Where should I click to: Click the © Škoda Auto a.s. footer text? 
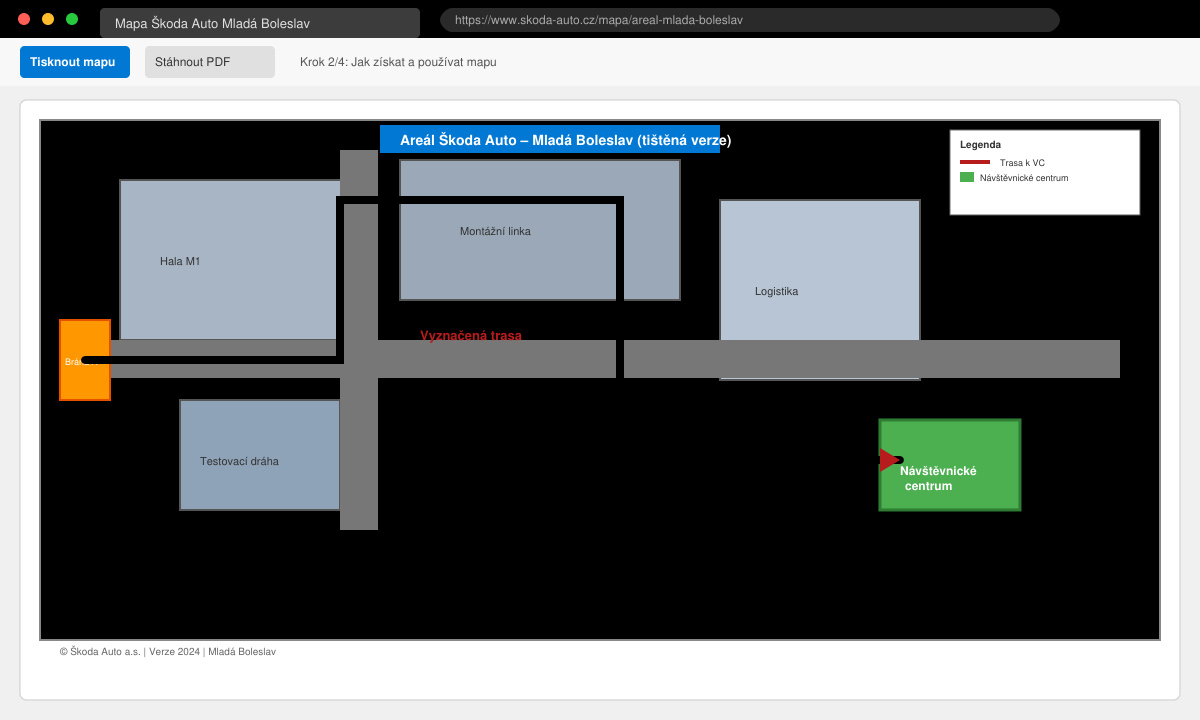[167, 651]
